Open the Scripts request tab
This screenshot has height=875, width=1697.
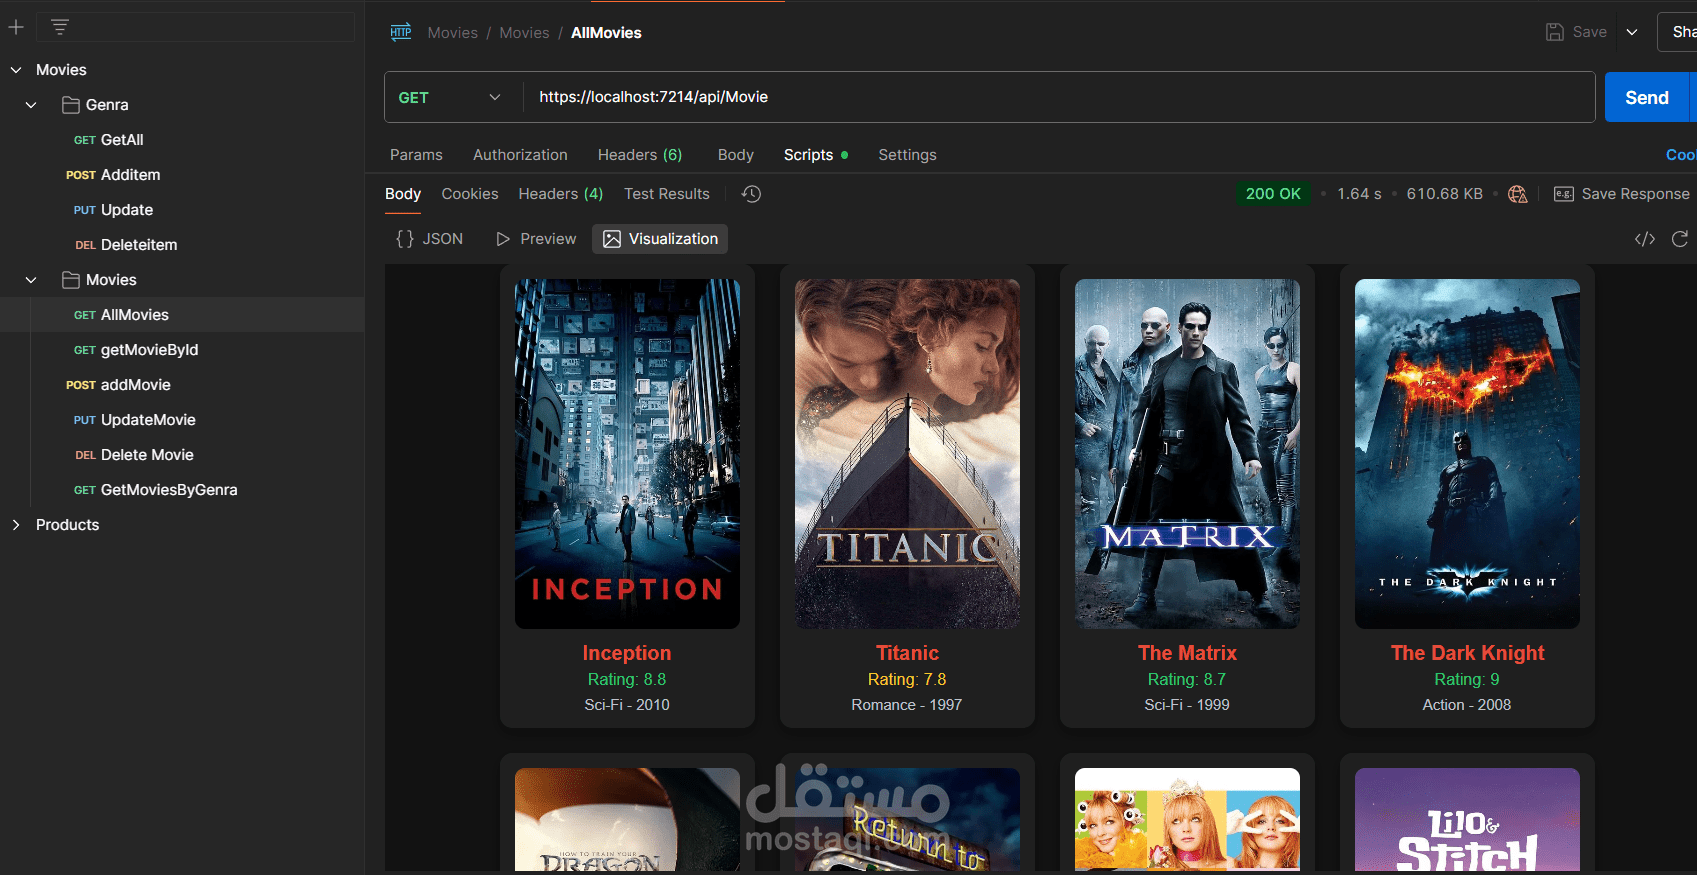pos(808,155)
